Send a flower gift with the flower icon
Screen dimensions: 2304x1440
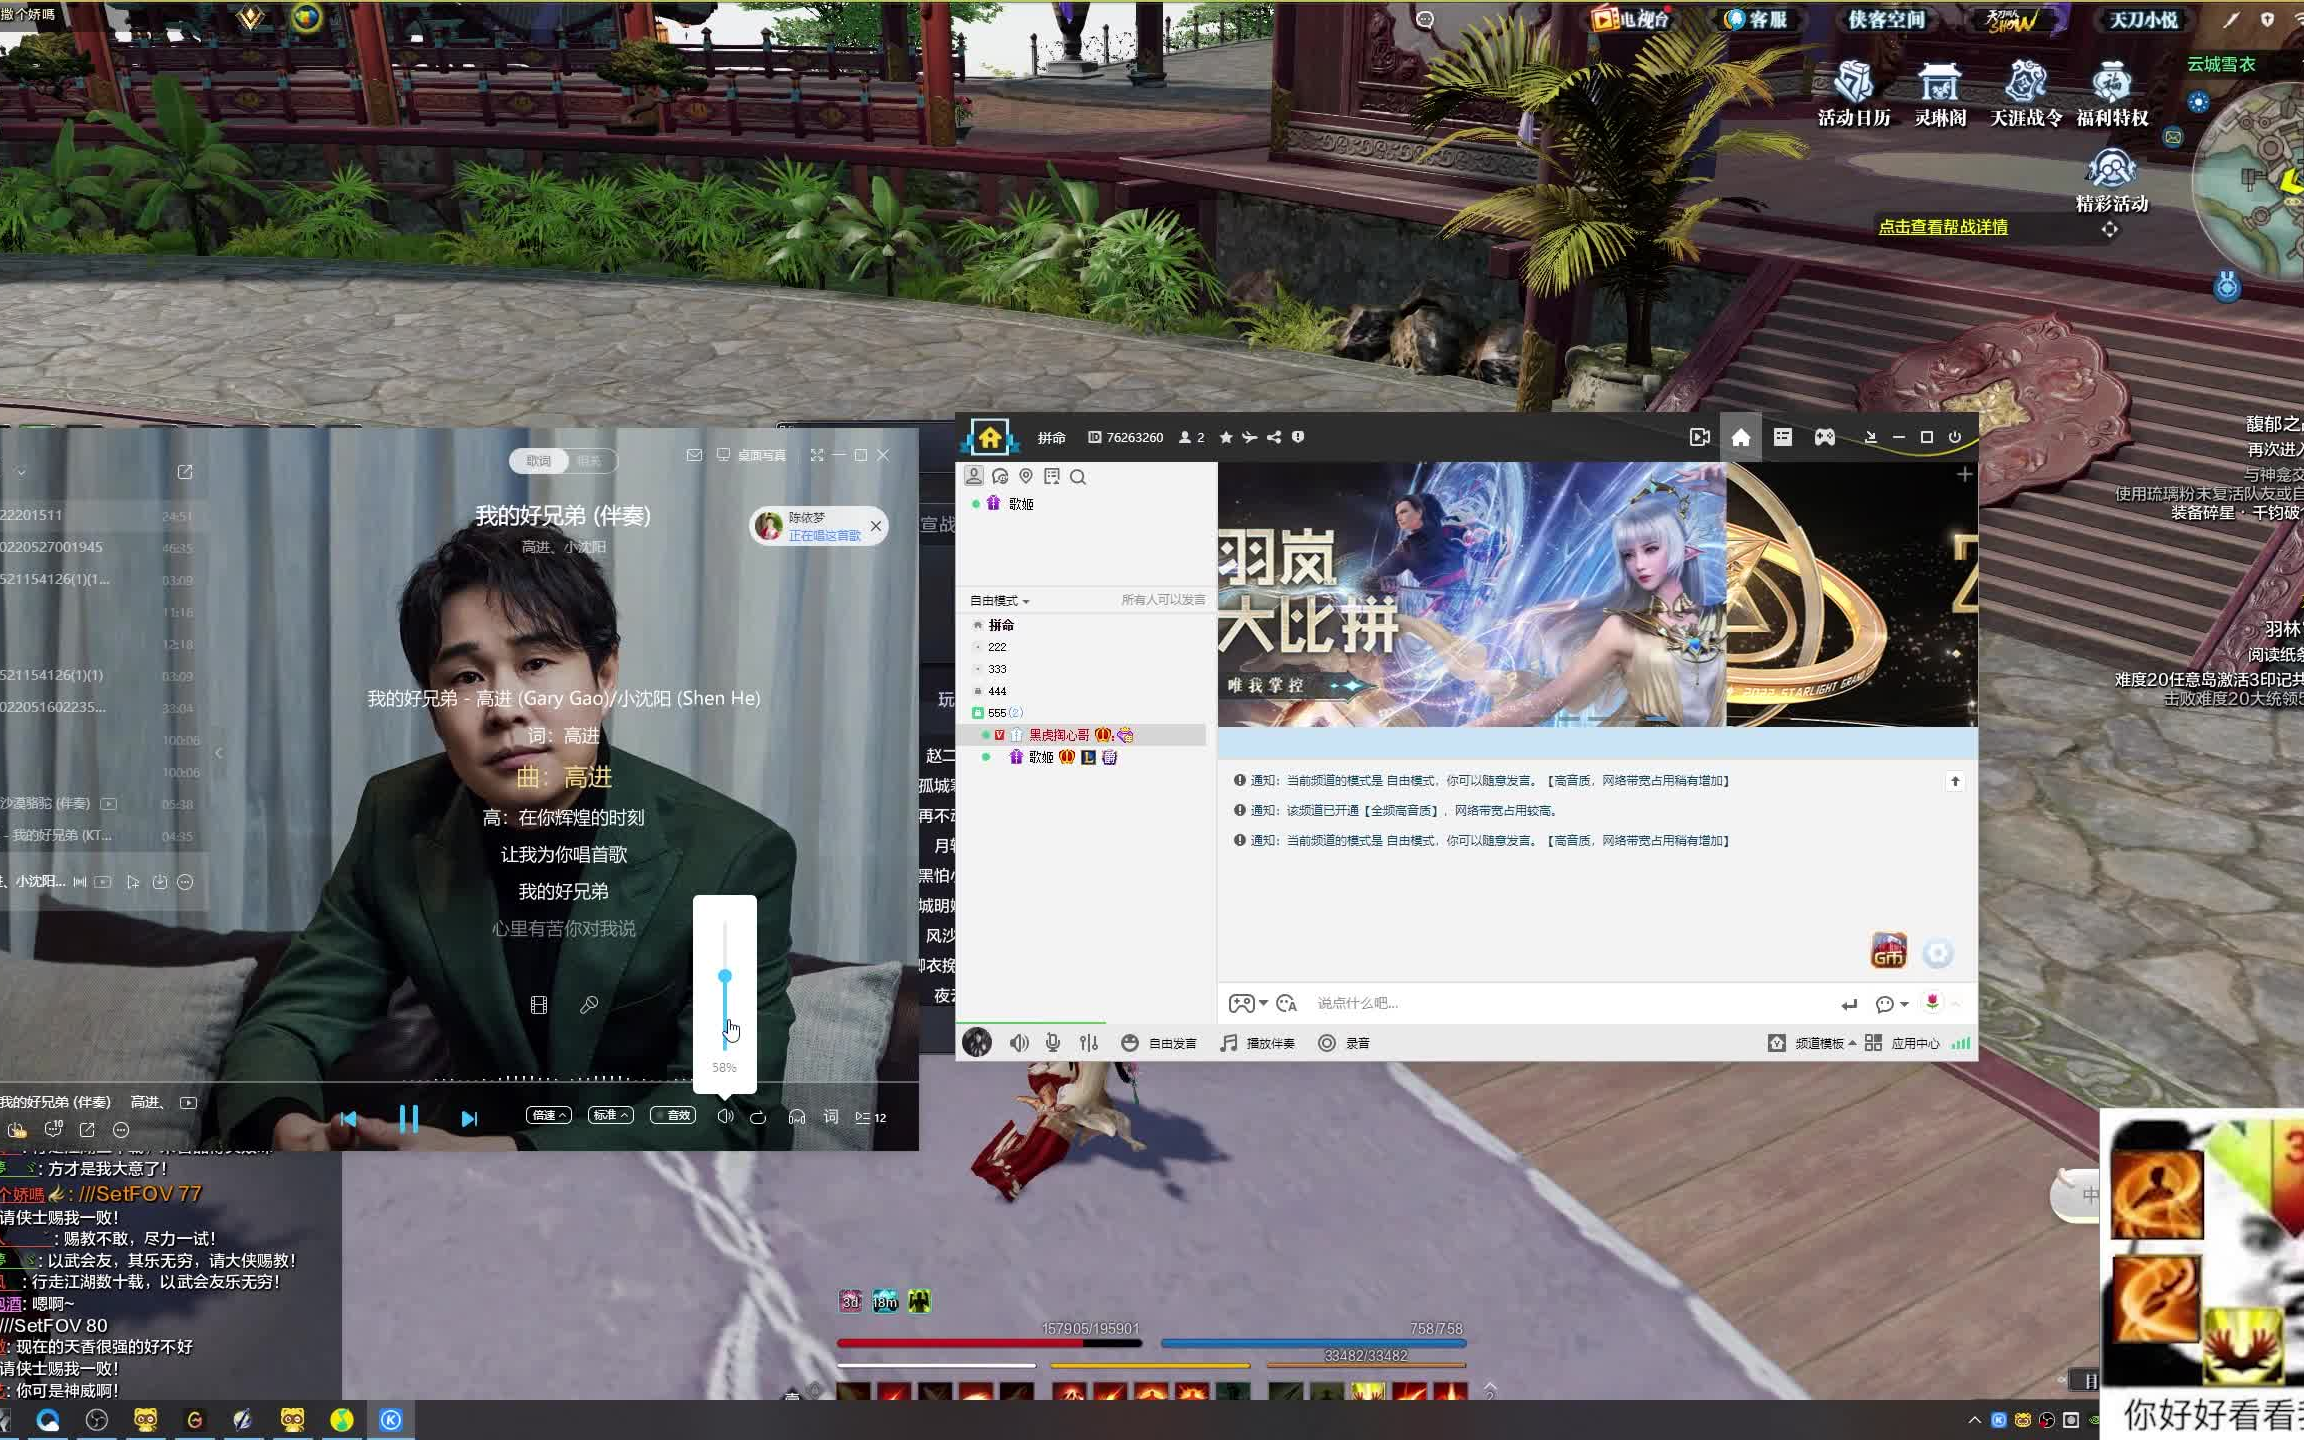pyautogui.click(x=1933, y=1002)
